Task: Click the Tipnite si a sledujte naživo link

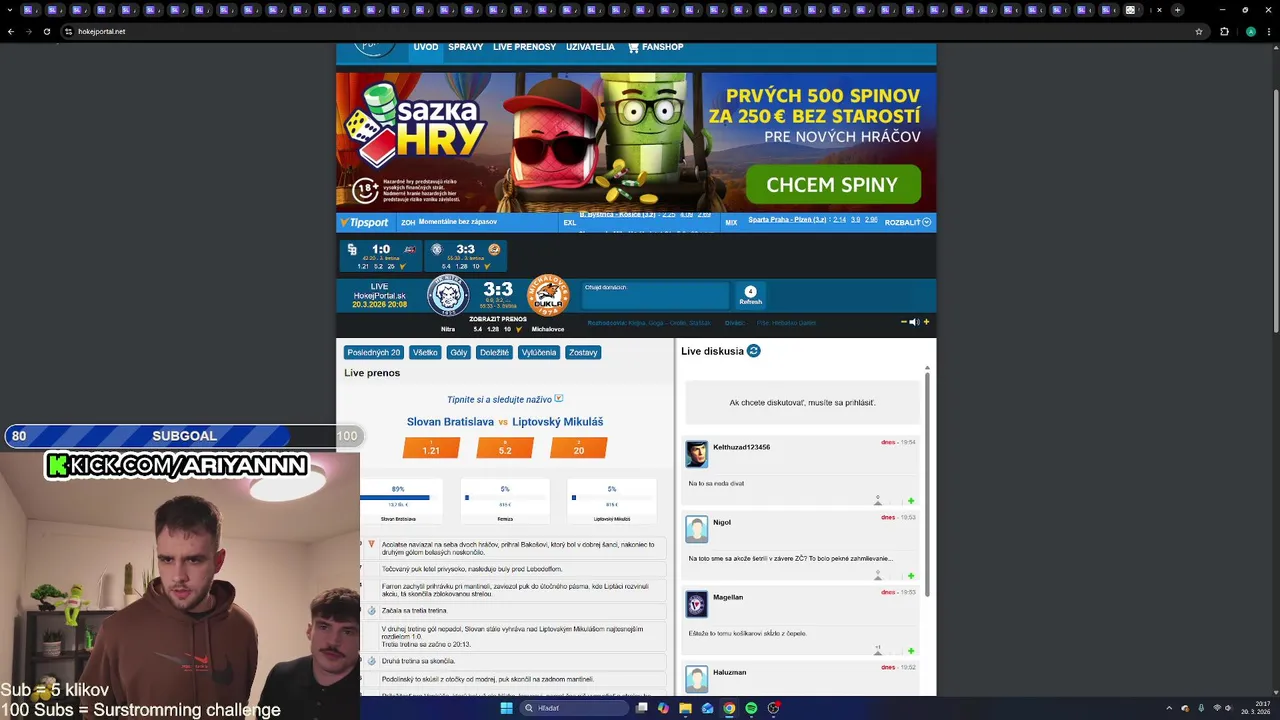Action: coord(505,399)
